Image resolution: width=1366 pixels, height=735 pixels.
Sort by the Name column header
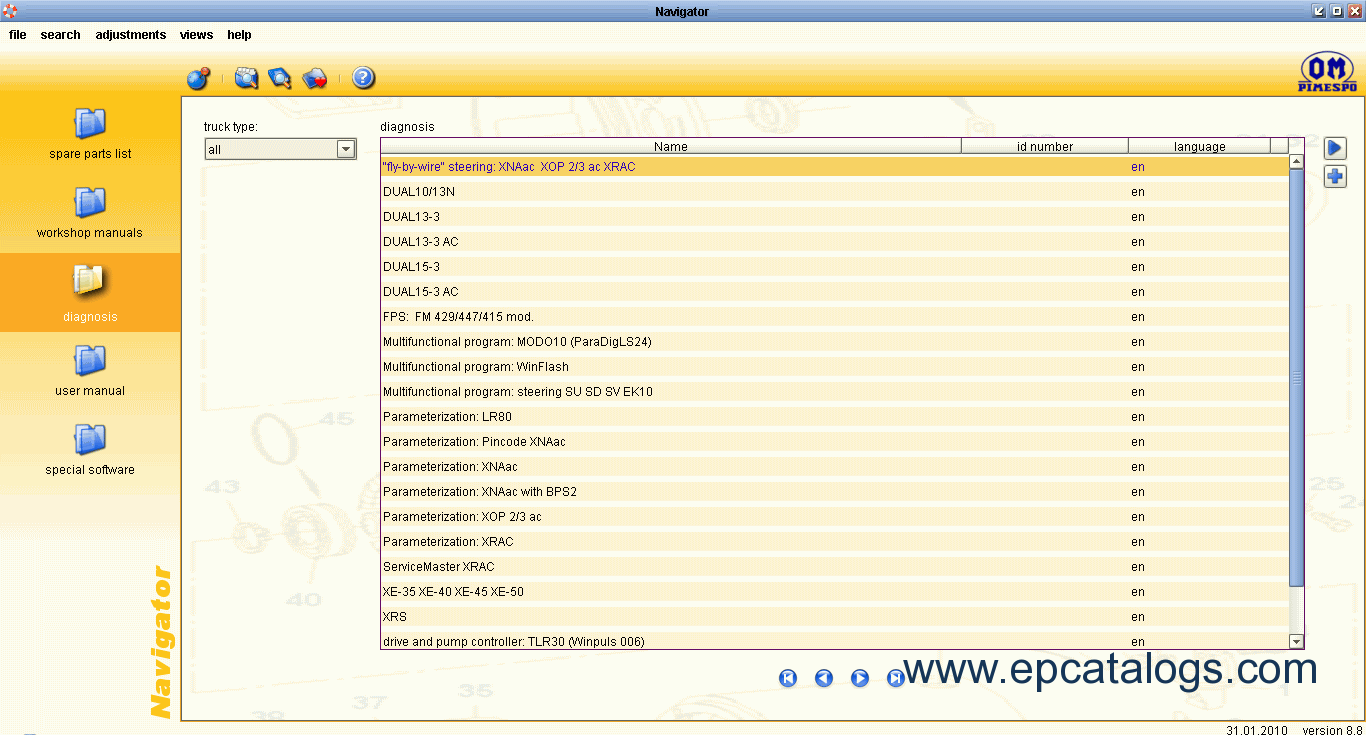pos(671,146)
